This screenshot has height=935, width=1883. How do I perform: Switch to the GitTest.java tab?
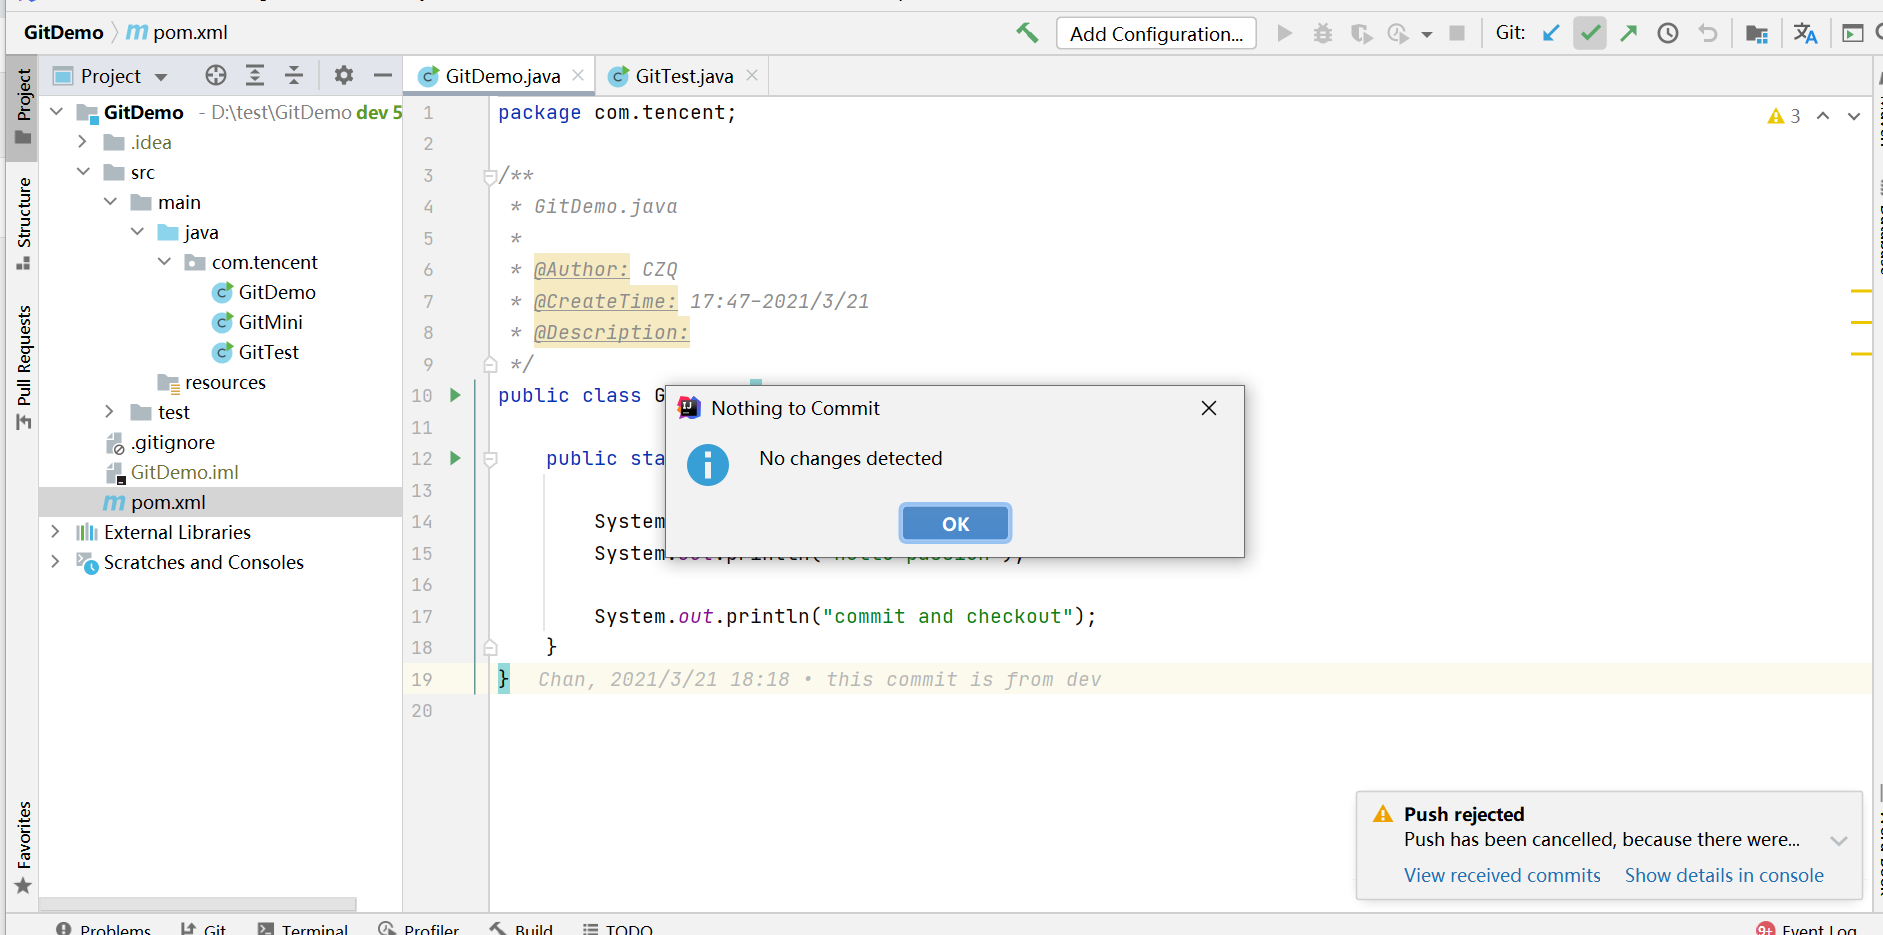tap(684, 76)
